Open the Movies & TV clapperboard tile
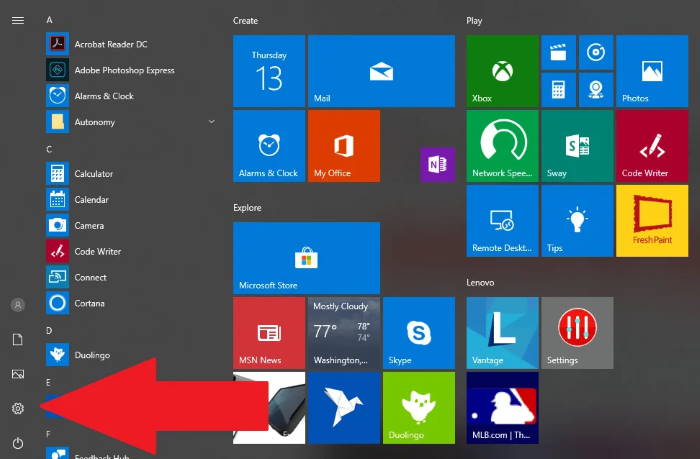Image resolution: width=700 pixels, height=459 pixels. point(558,53)
